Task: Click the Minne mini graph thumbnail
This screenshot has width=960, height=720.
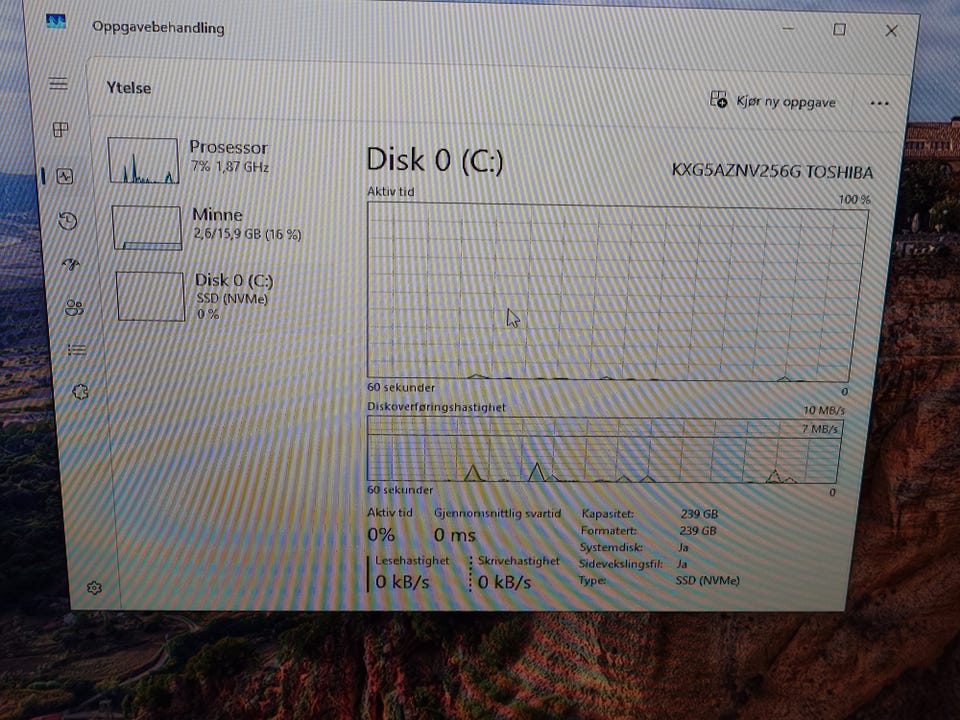Action: (147, 228)
